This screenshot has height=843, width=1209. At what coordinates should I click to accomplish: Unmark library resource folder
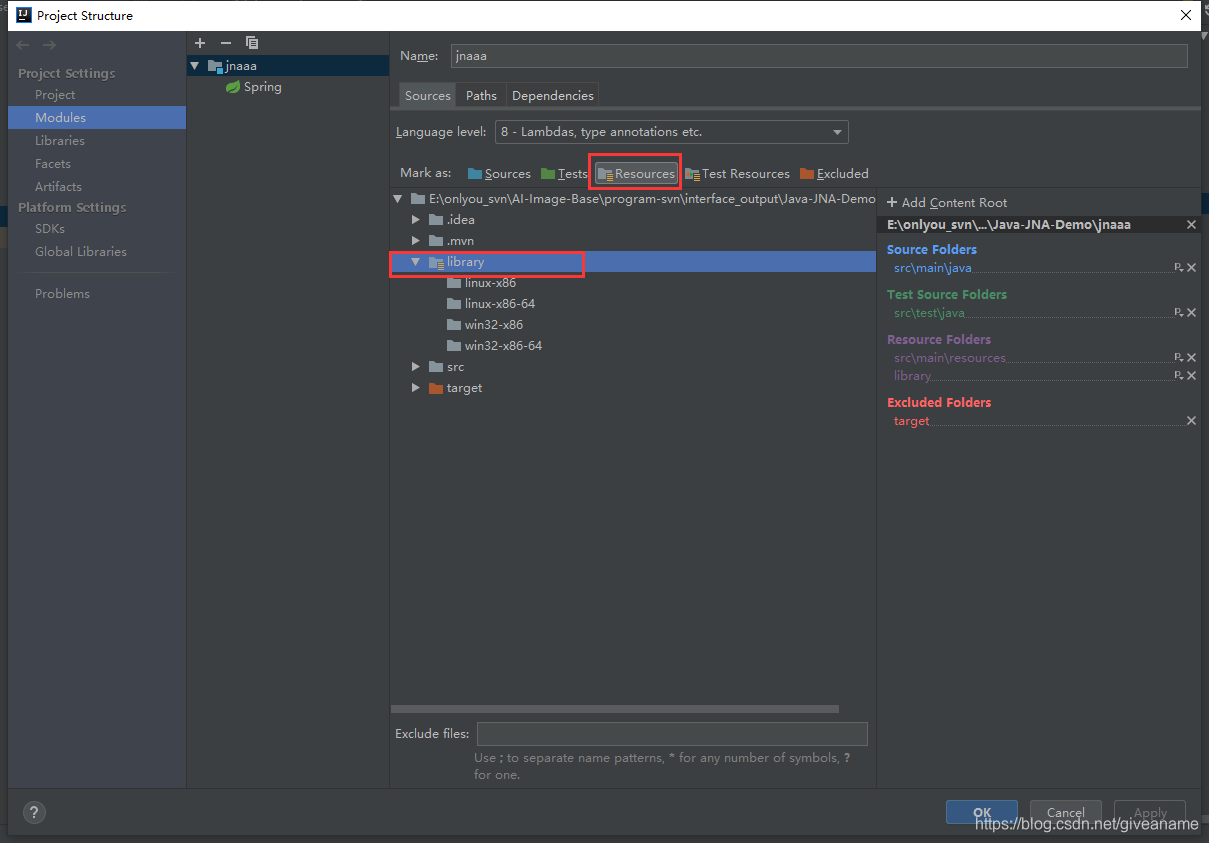click(x=1191, y=376)
